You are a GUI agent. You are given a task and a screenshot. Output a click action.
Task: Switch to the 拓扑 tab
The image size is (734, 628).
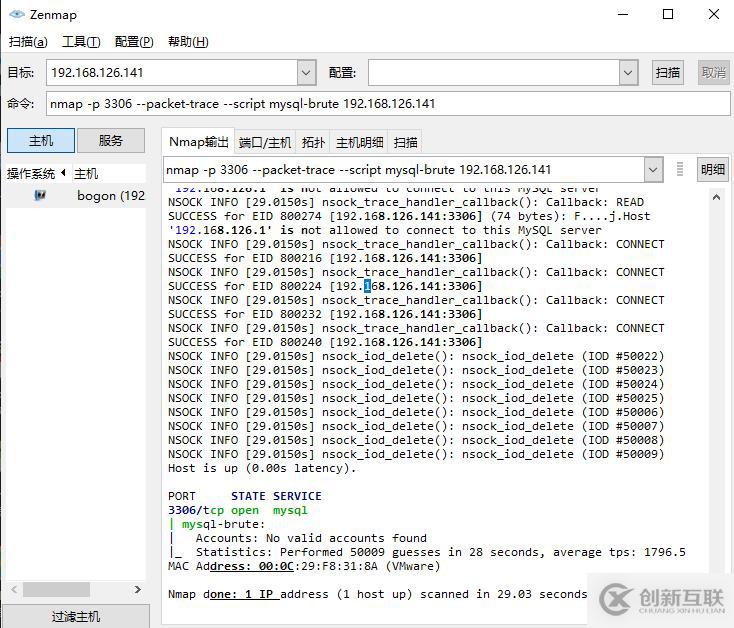(x=313, y=142)
